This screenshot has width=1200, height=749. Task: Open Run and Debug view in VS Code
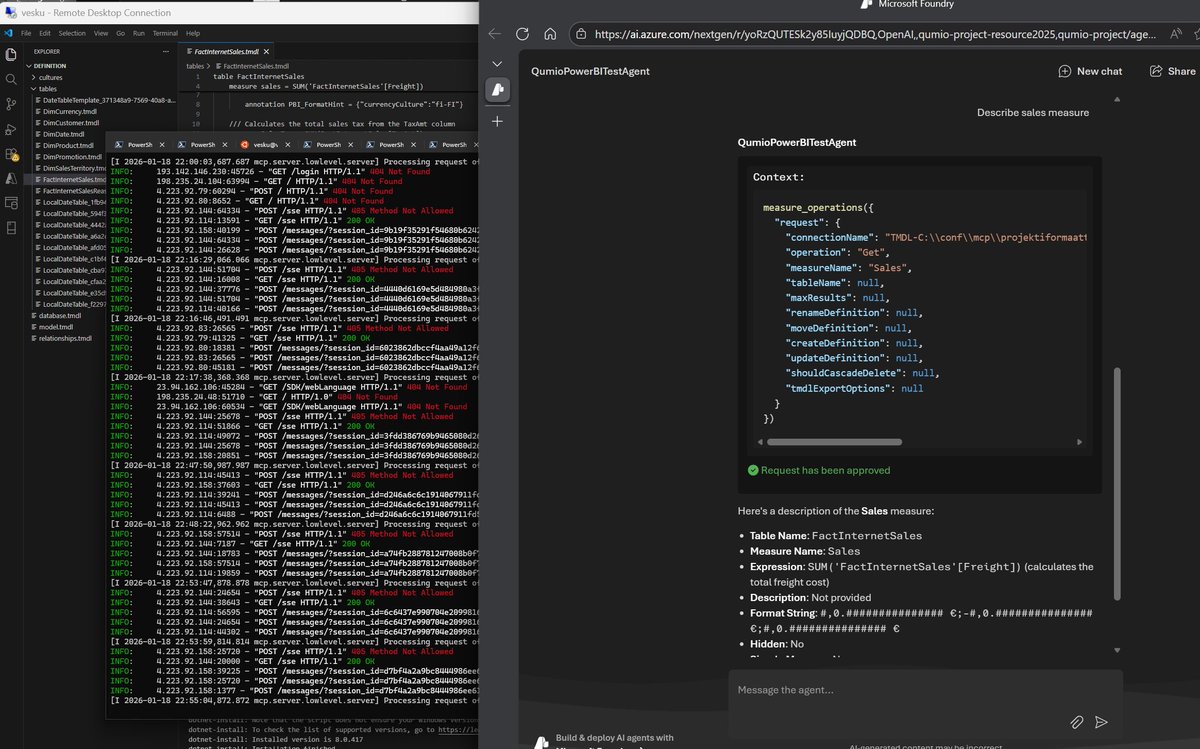click(11, 129)
